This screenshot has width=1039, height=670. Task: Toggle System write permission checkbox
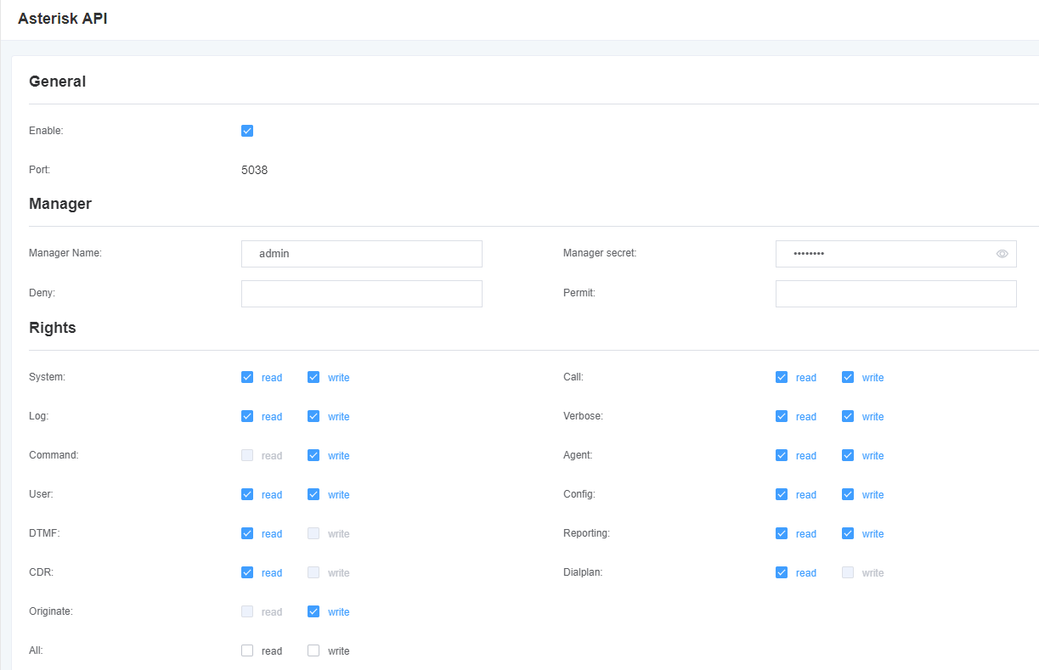[x=313, y=377]
